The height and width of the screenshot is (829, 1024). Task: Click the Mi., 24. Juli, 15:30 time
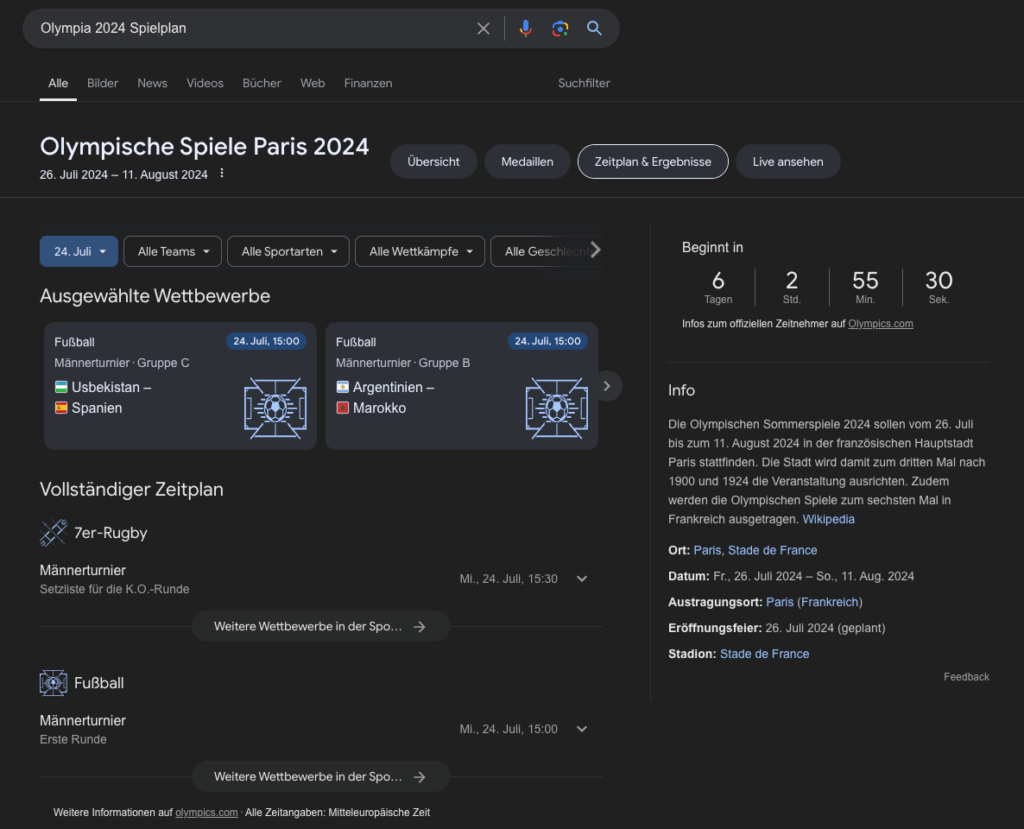(509, 579)
